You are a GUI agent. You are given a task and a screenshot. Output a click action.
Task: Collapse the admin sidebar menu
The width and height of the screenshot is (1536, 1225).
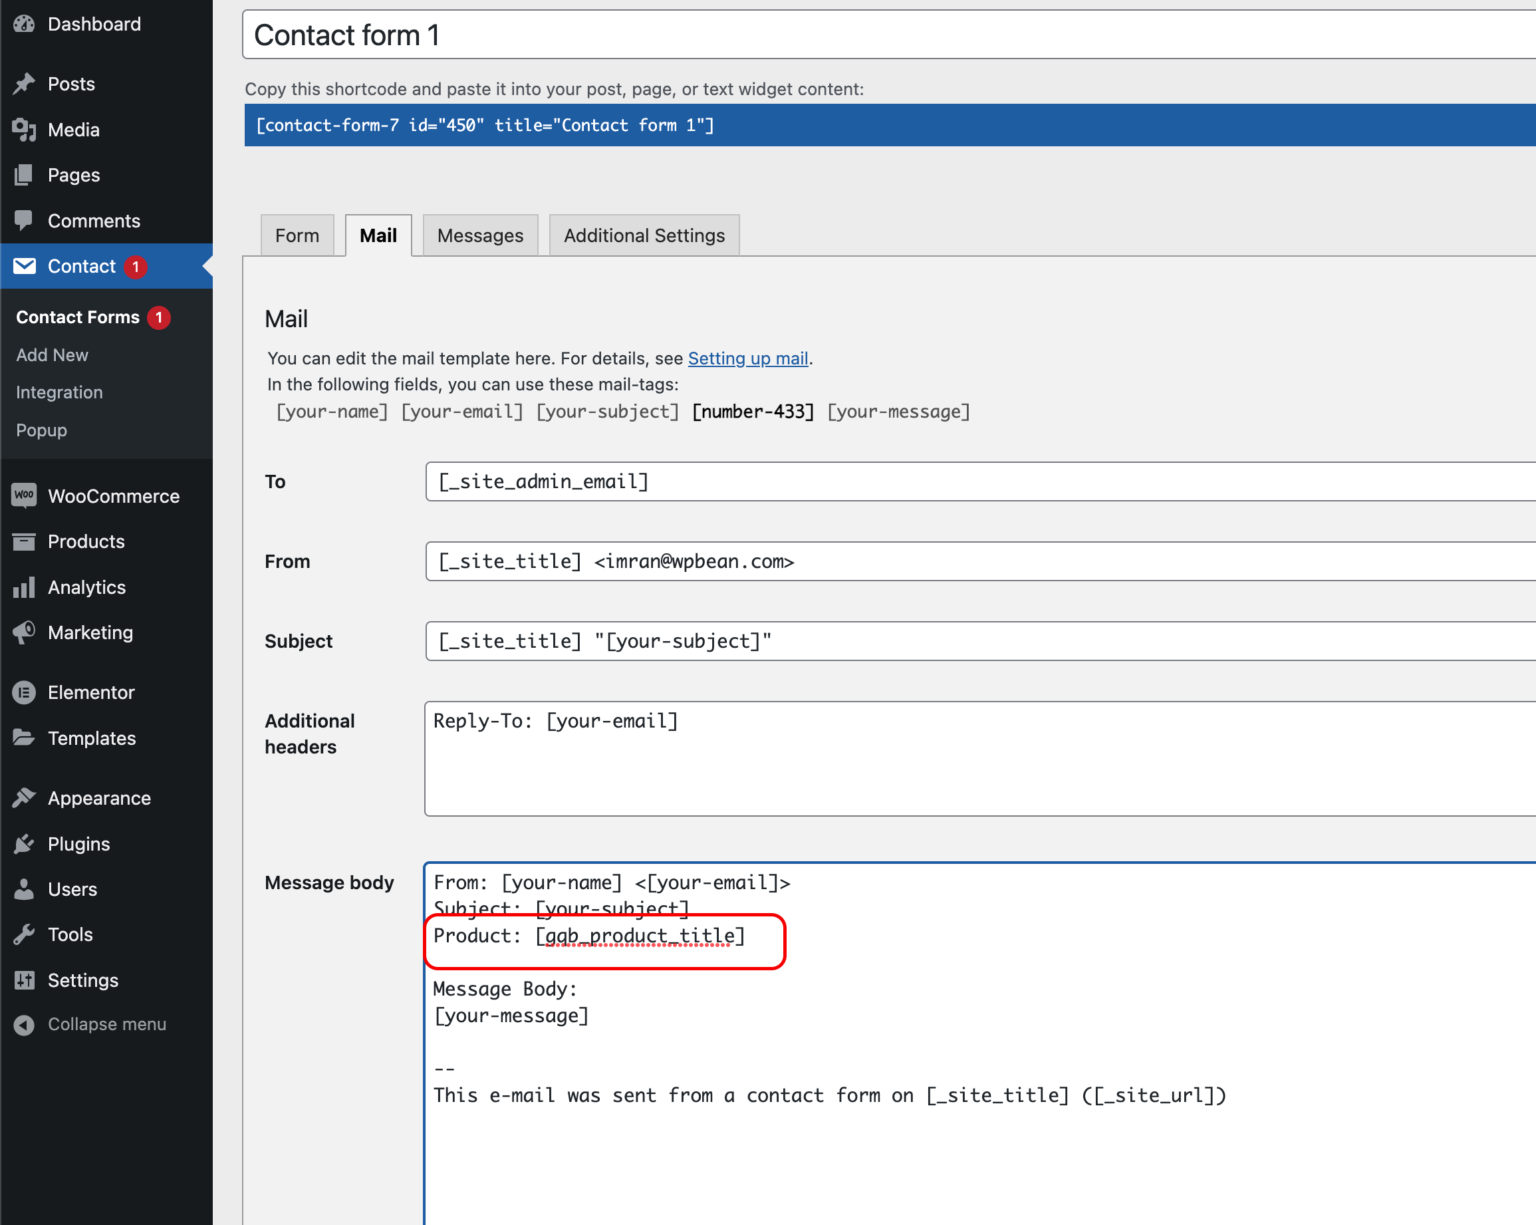coord(107,1024)
